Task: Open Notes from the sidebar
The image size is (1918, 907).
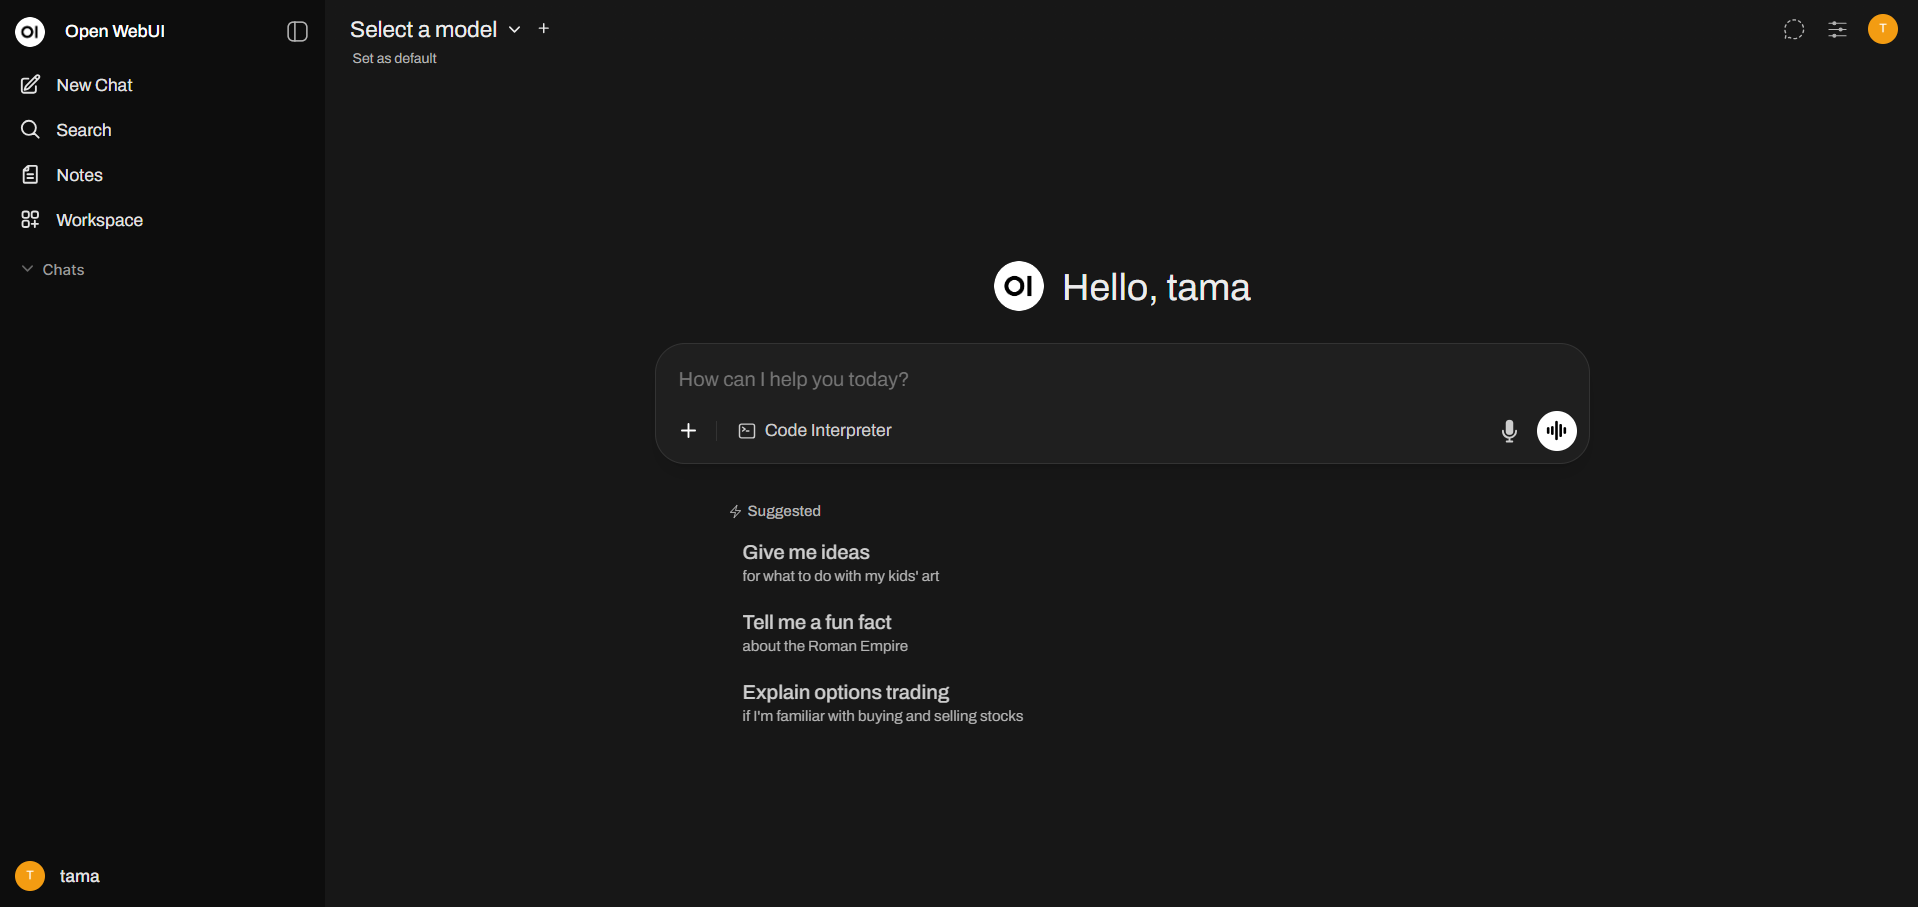Action: pyautogui.click(x=78, y=174)
